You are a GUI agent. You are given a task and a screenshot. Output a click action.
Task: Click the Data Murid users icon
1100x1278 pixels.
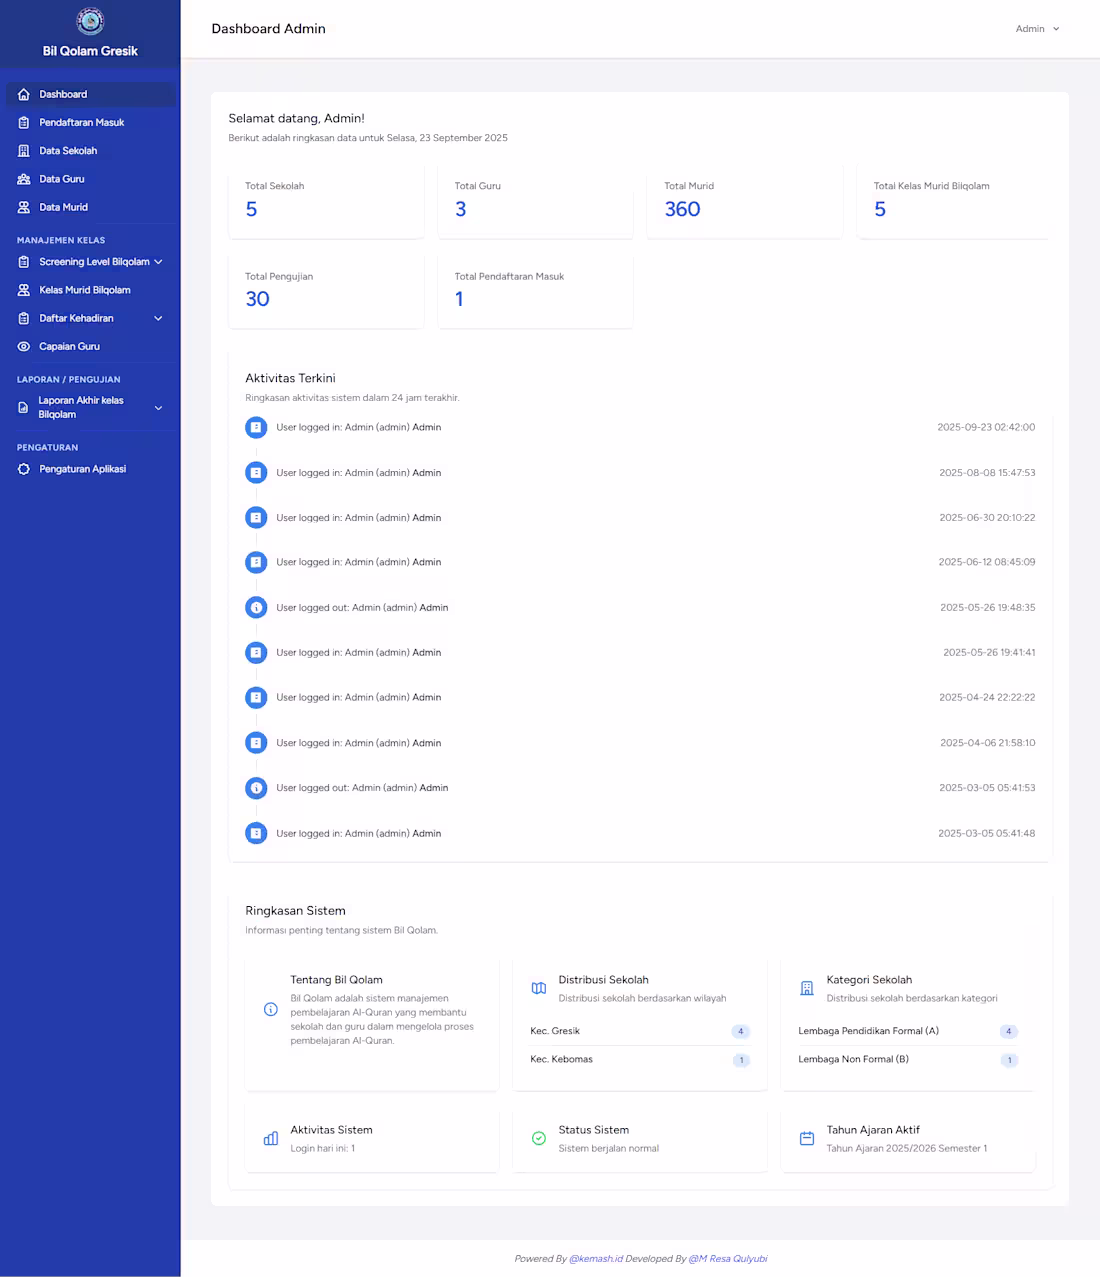pyautogui.click(x=24, y=207)
